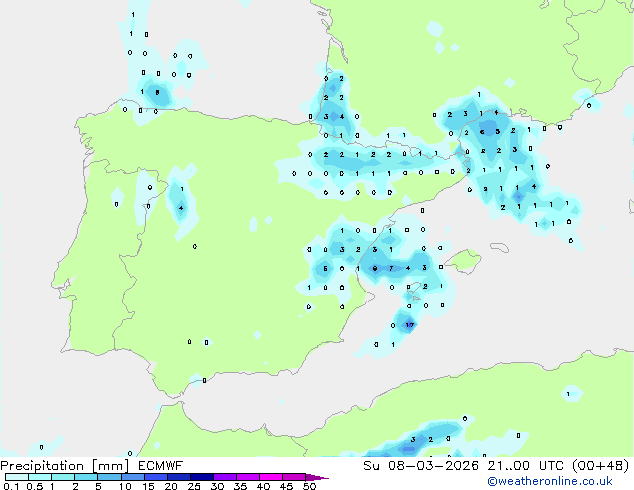Screen dimensions: 634x490
Task: Click the '10' legend scale label
Action: tap(125, 486)
